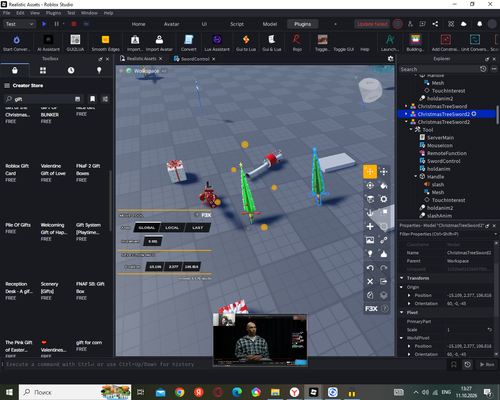Open the Toolbox Recent clock tab
The image size is (500, 400).
[x=71, y=70]
